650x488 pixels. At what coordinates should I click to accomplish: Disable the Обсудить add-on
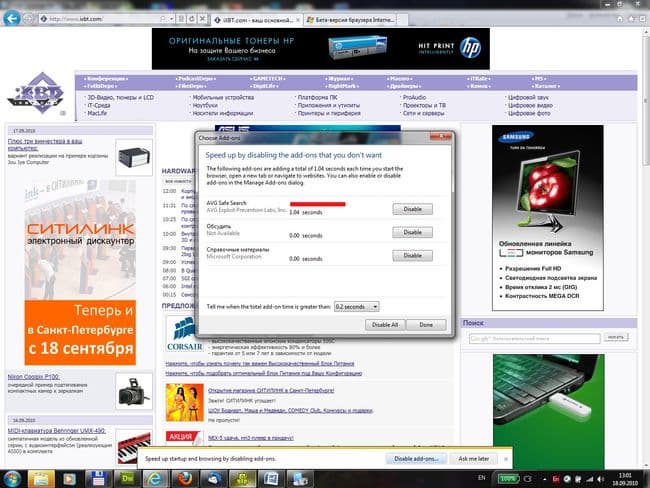412,232
